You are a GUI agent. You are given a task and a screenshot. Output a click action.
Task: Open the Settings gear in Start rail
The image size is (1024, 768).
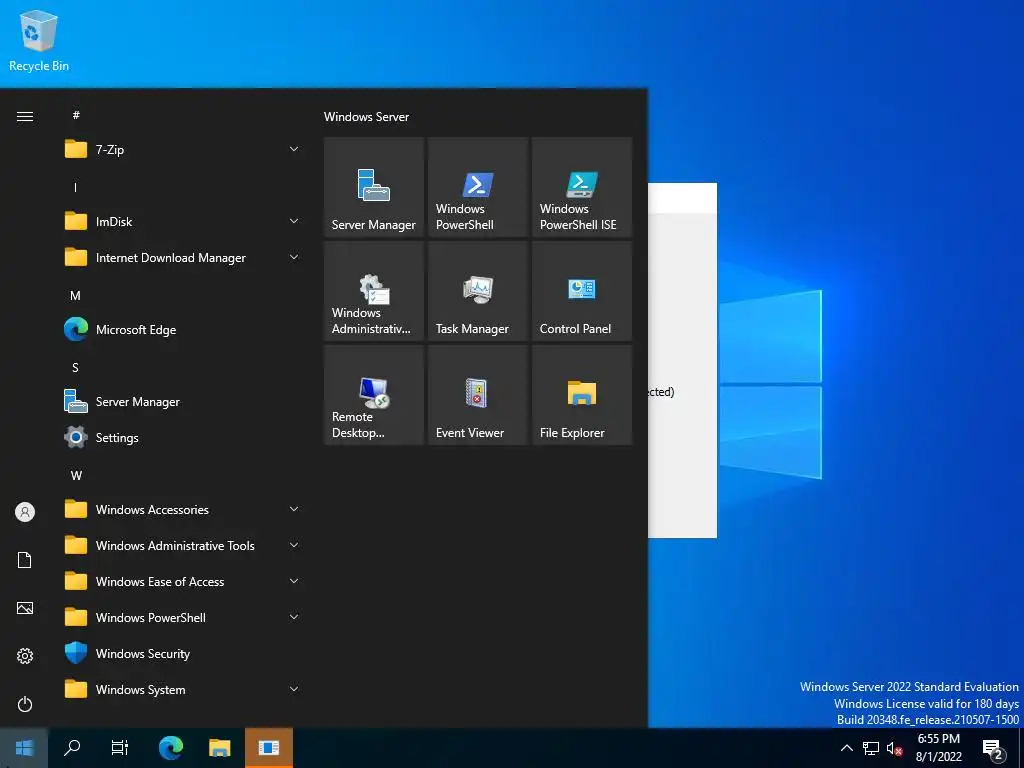(x=25, y=656)
